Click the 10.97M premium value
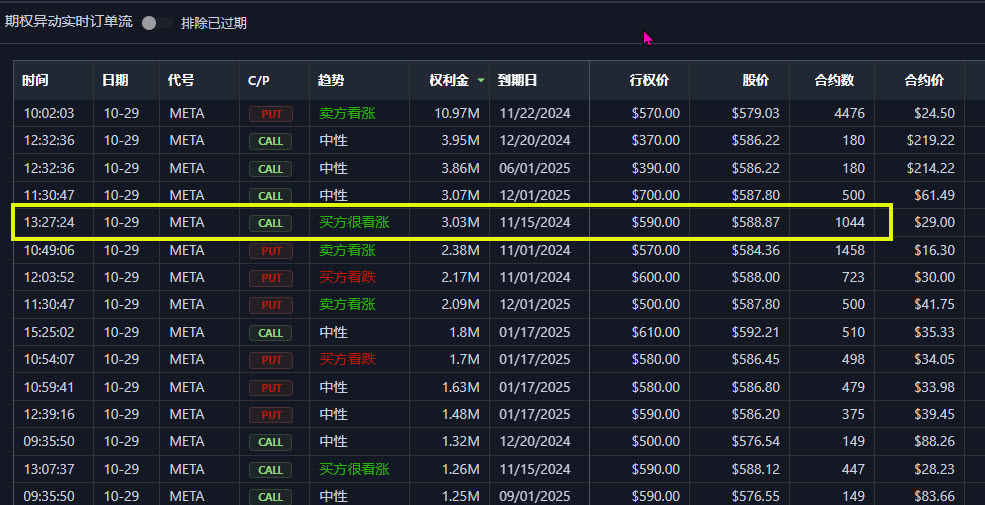The image size is (985, 505). [x=457, y=114]
